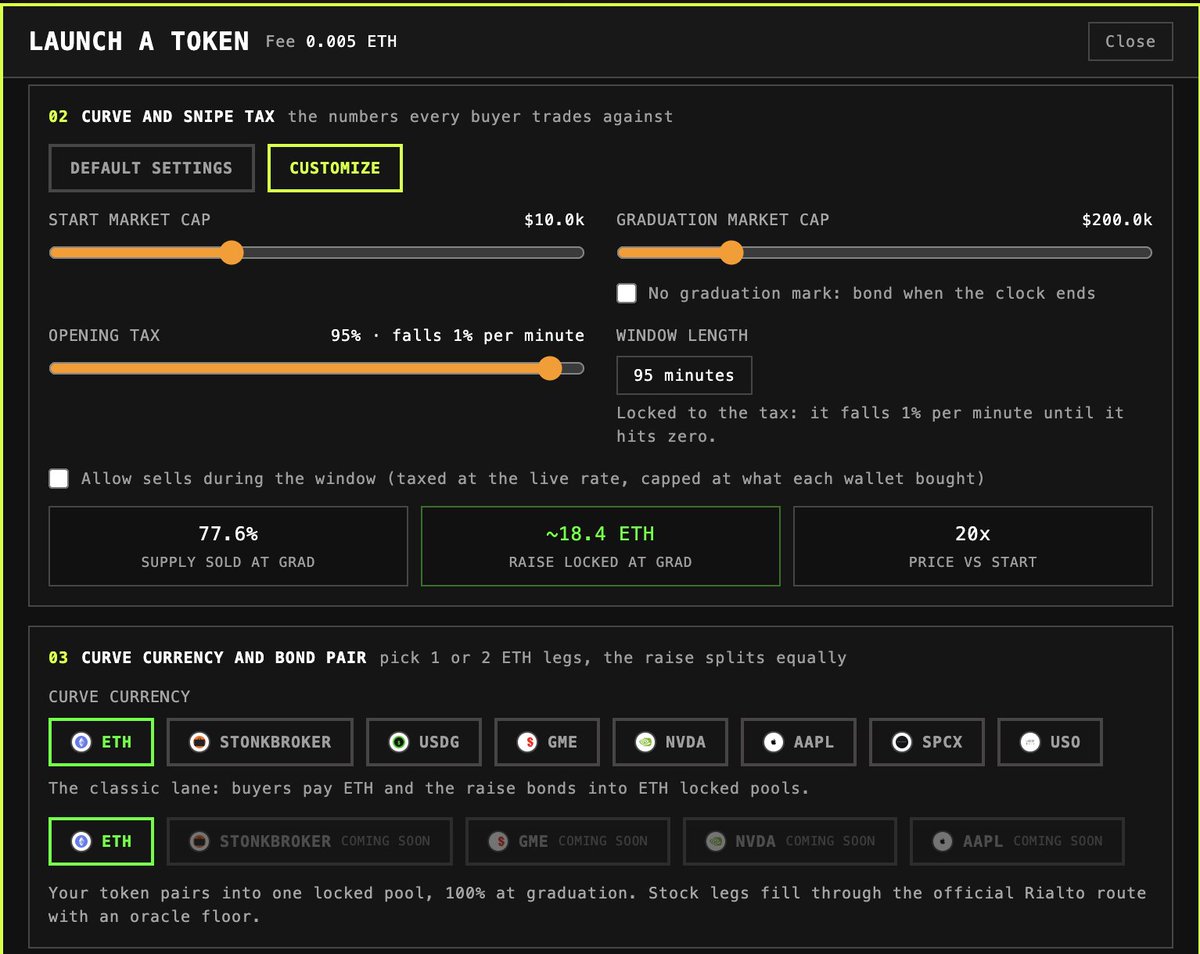The image size is (1200, 954).
Task: Click the disabled AAPL Coming Soon leg
Action: coord(1017,841)
